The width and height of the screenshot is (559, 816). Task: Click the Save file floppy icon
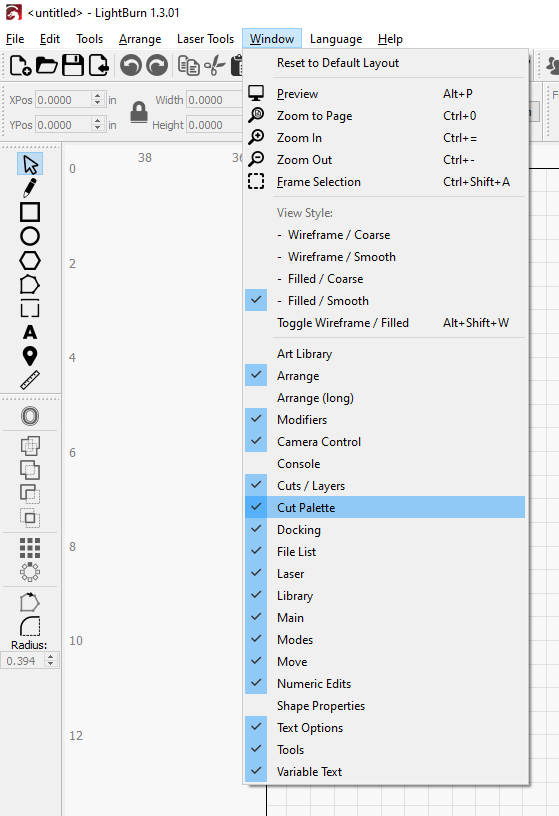pyautogui.click(x=72, y=66)
